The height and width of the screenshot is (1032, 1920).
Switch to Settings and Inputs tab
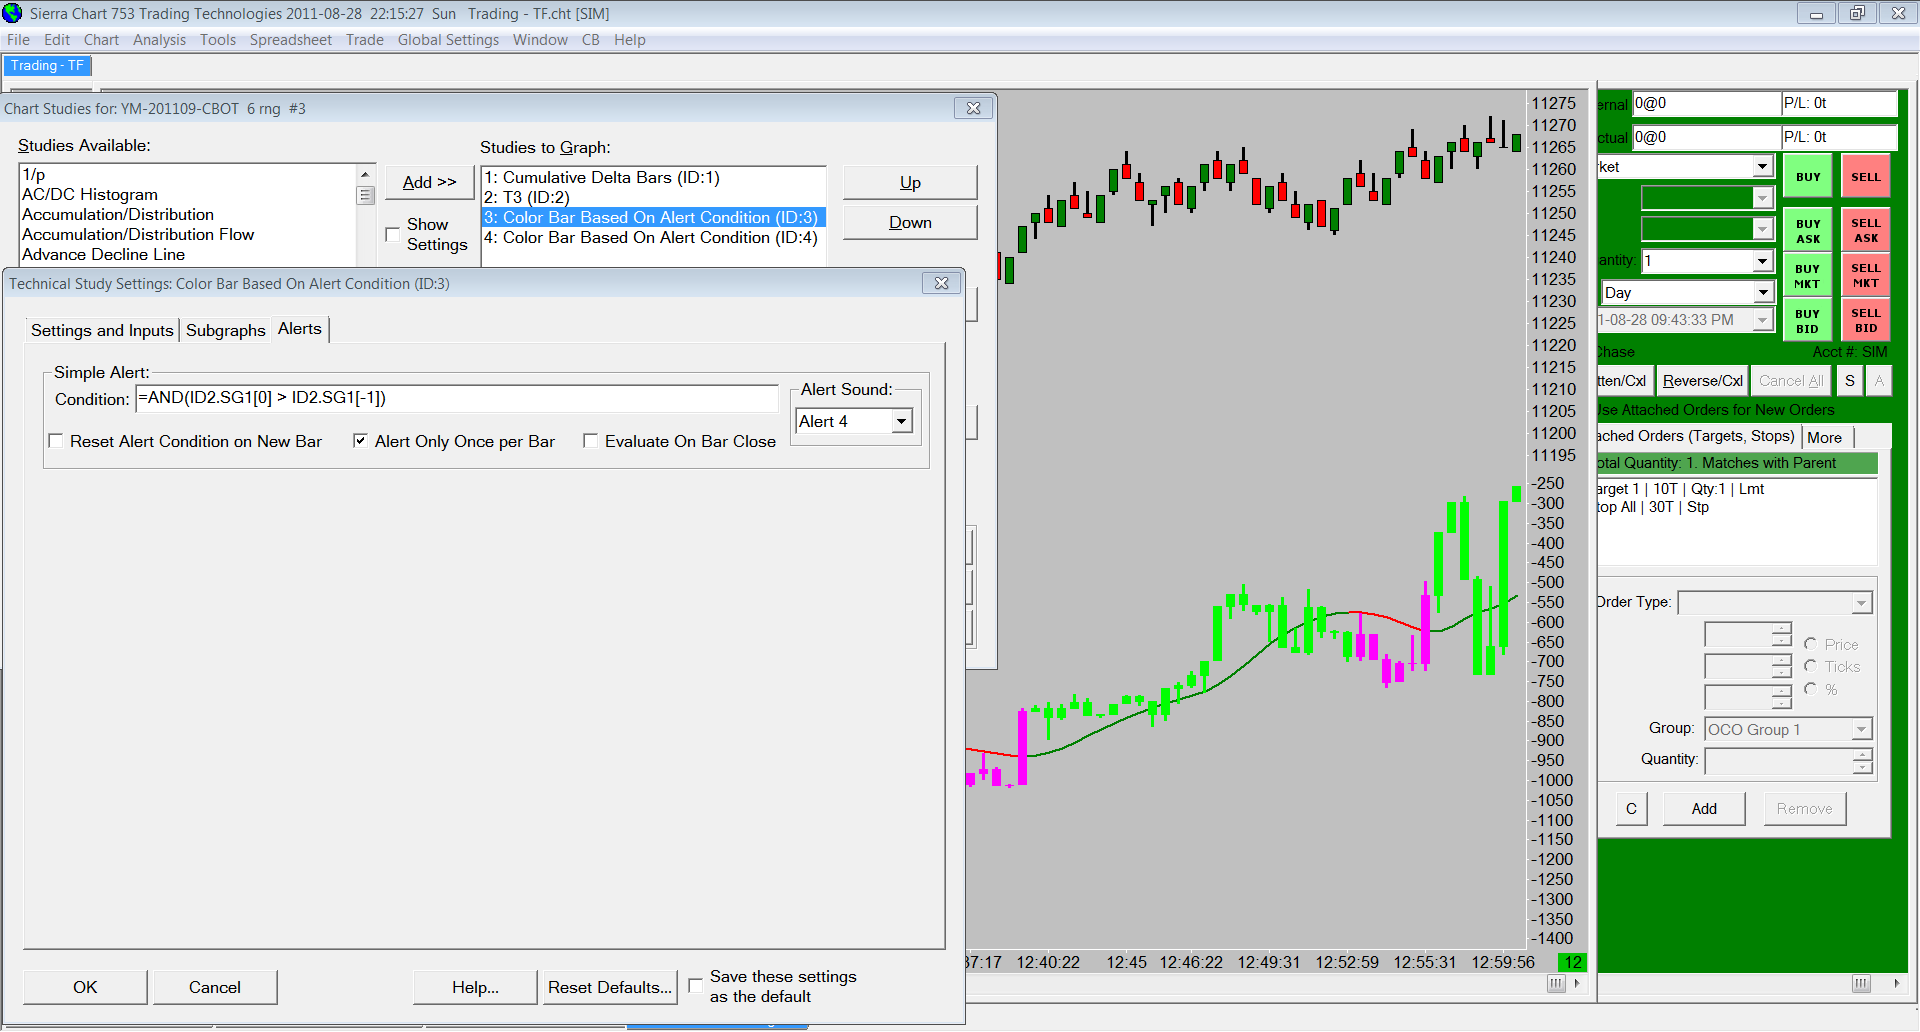point(102,330)
